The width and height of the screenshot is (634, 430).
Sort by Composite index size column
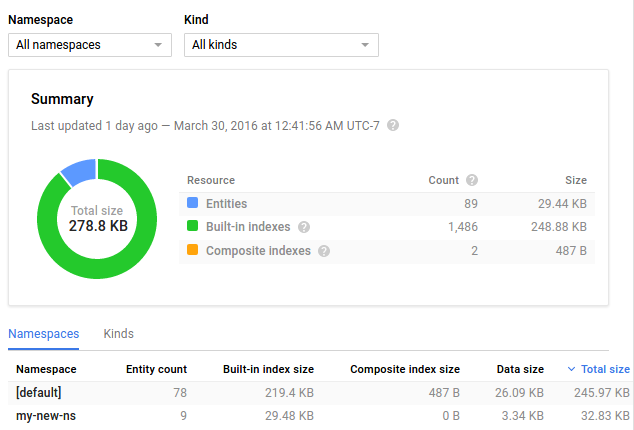coord(405,370)
